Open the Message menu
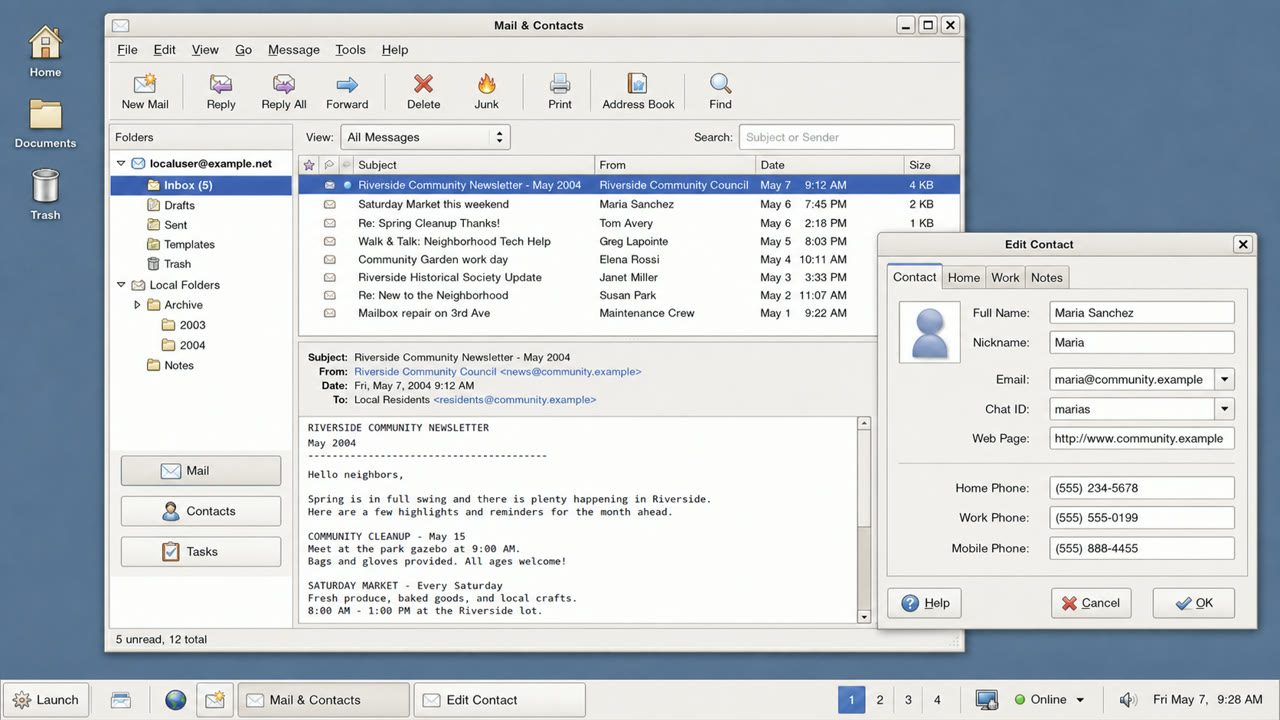The width and height of the screenshot is (1280, 720). click(x=294, y=50)
